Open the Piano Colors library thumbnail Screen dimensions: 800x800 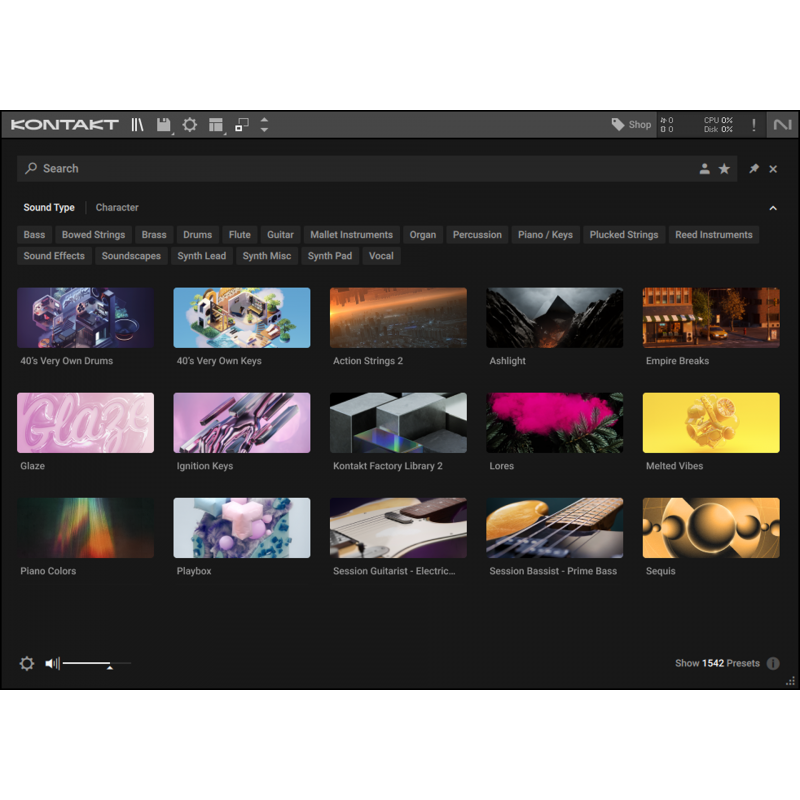click(x=85, y=528)
